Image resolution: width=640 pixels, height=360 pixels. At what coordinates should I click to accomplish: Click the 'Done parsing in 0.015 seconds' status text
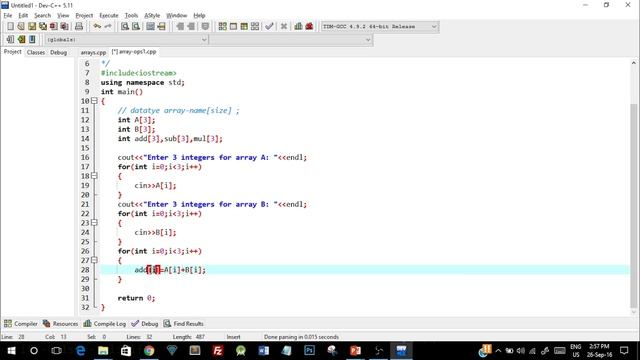click(x=301, y=337)
